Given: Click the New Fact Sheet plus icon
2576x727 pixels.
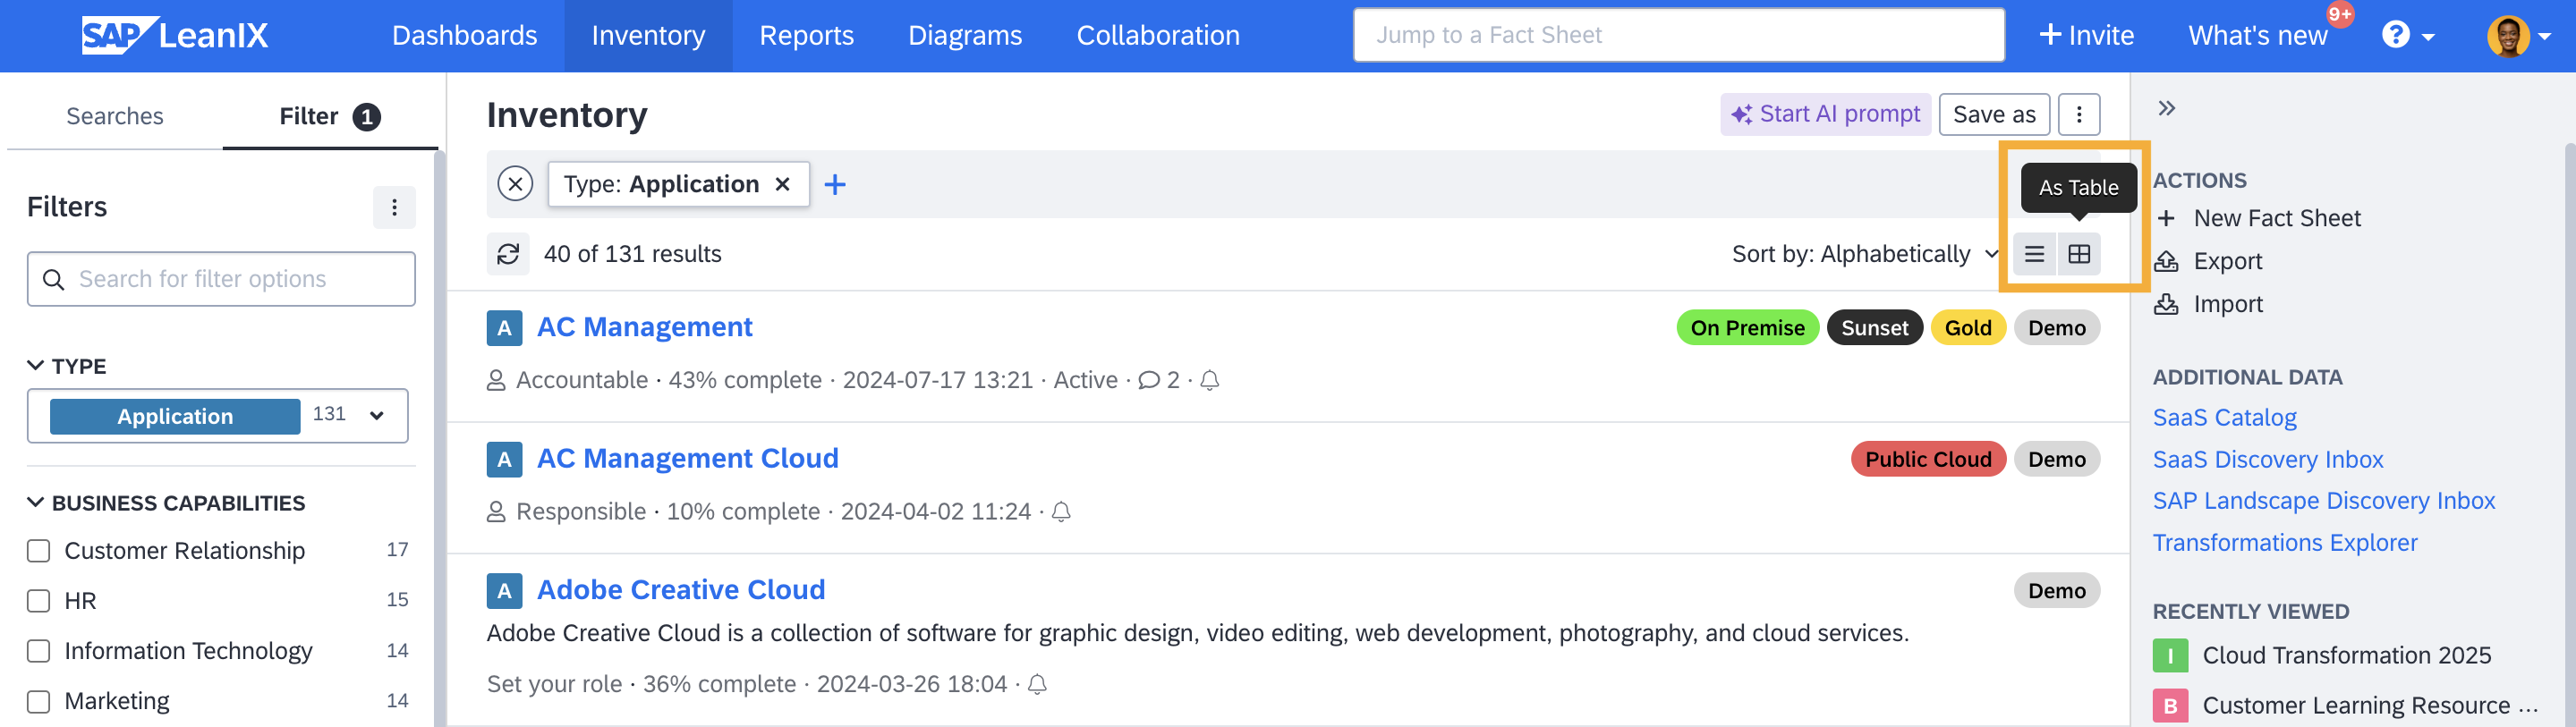Looking at the screenshot, I should point(2166,218).
